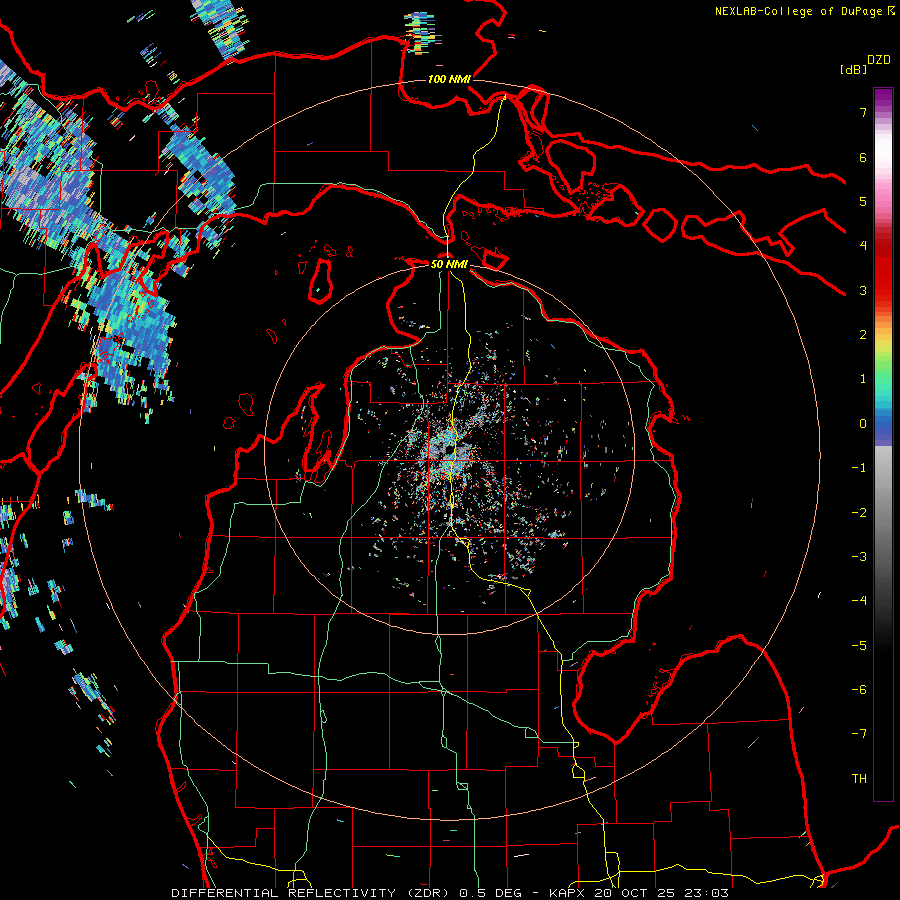The width and height of the screenshot is (900, 900).
Task: Click the DIFFERENTIAL REFLECTIVITY (ZDR) caption text
Action: coord(312,893)
